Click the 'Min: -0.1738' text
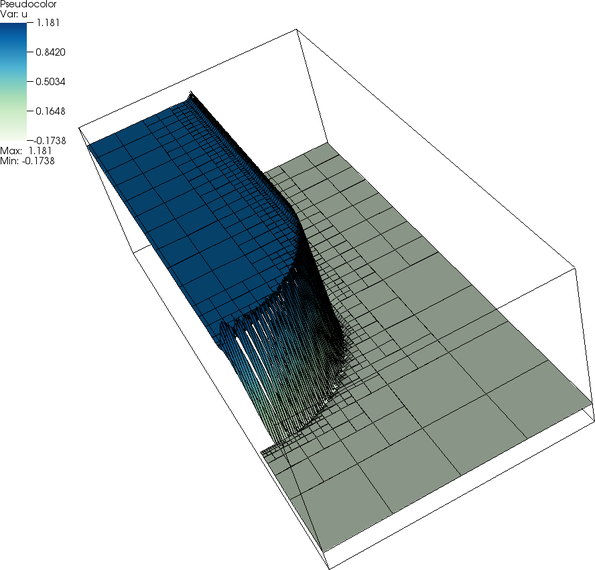Image resolution: width=595 pixels, height=570 pixels. pos(27,161)
